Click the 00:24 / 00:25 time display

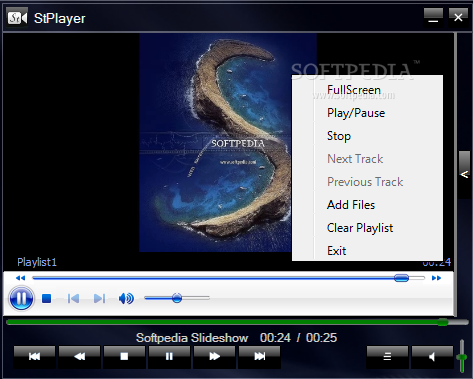pos(298,338)
